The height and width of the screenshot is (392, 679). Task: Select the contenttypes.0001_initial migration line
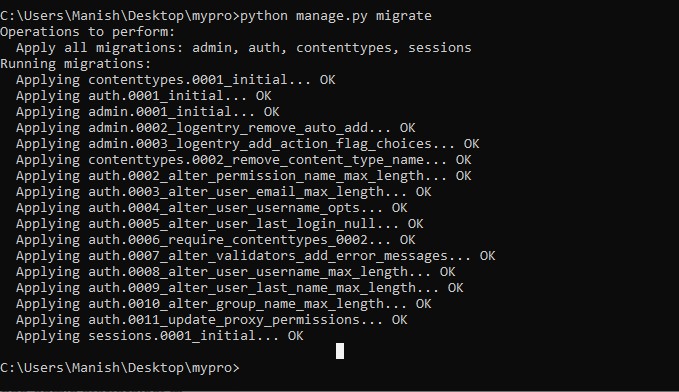pos(175,80)
